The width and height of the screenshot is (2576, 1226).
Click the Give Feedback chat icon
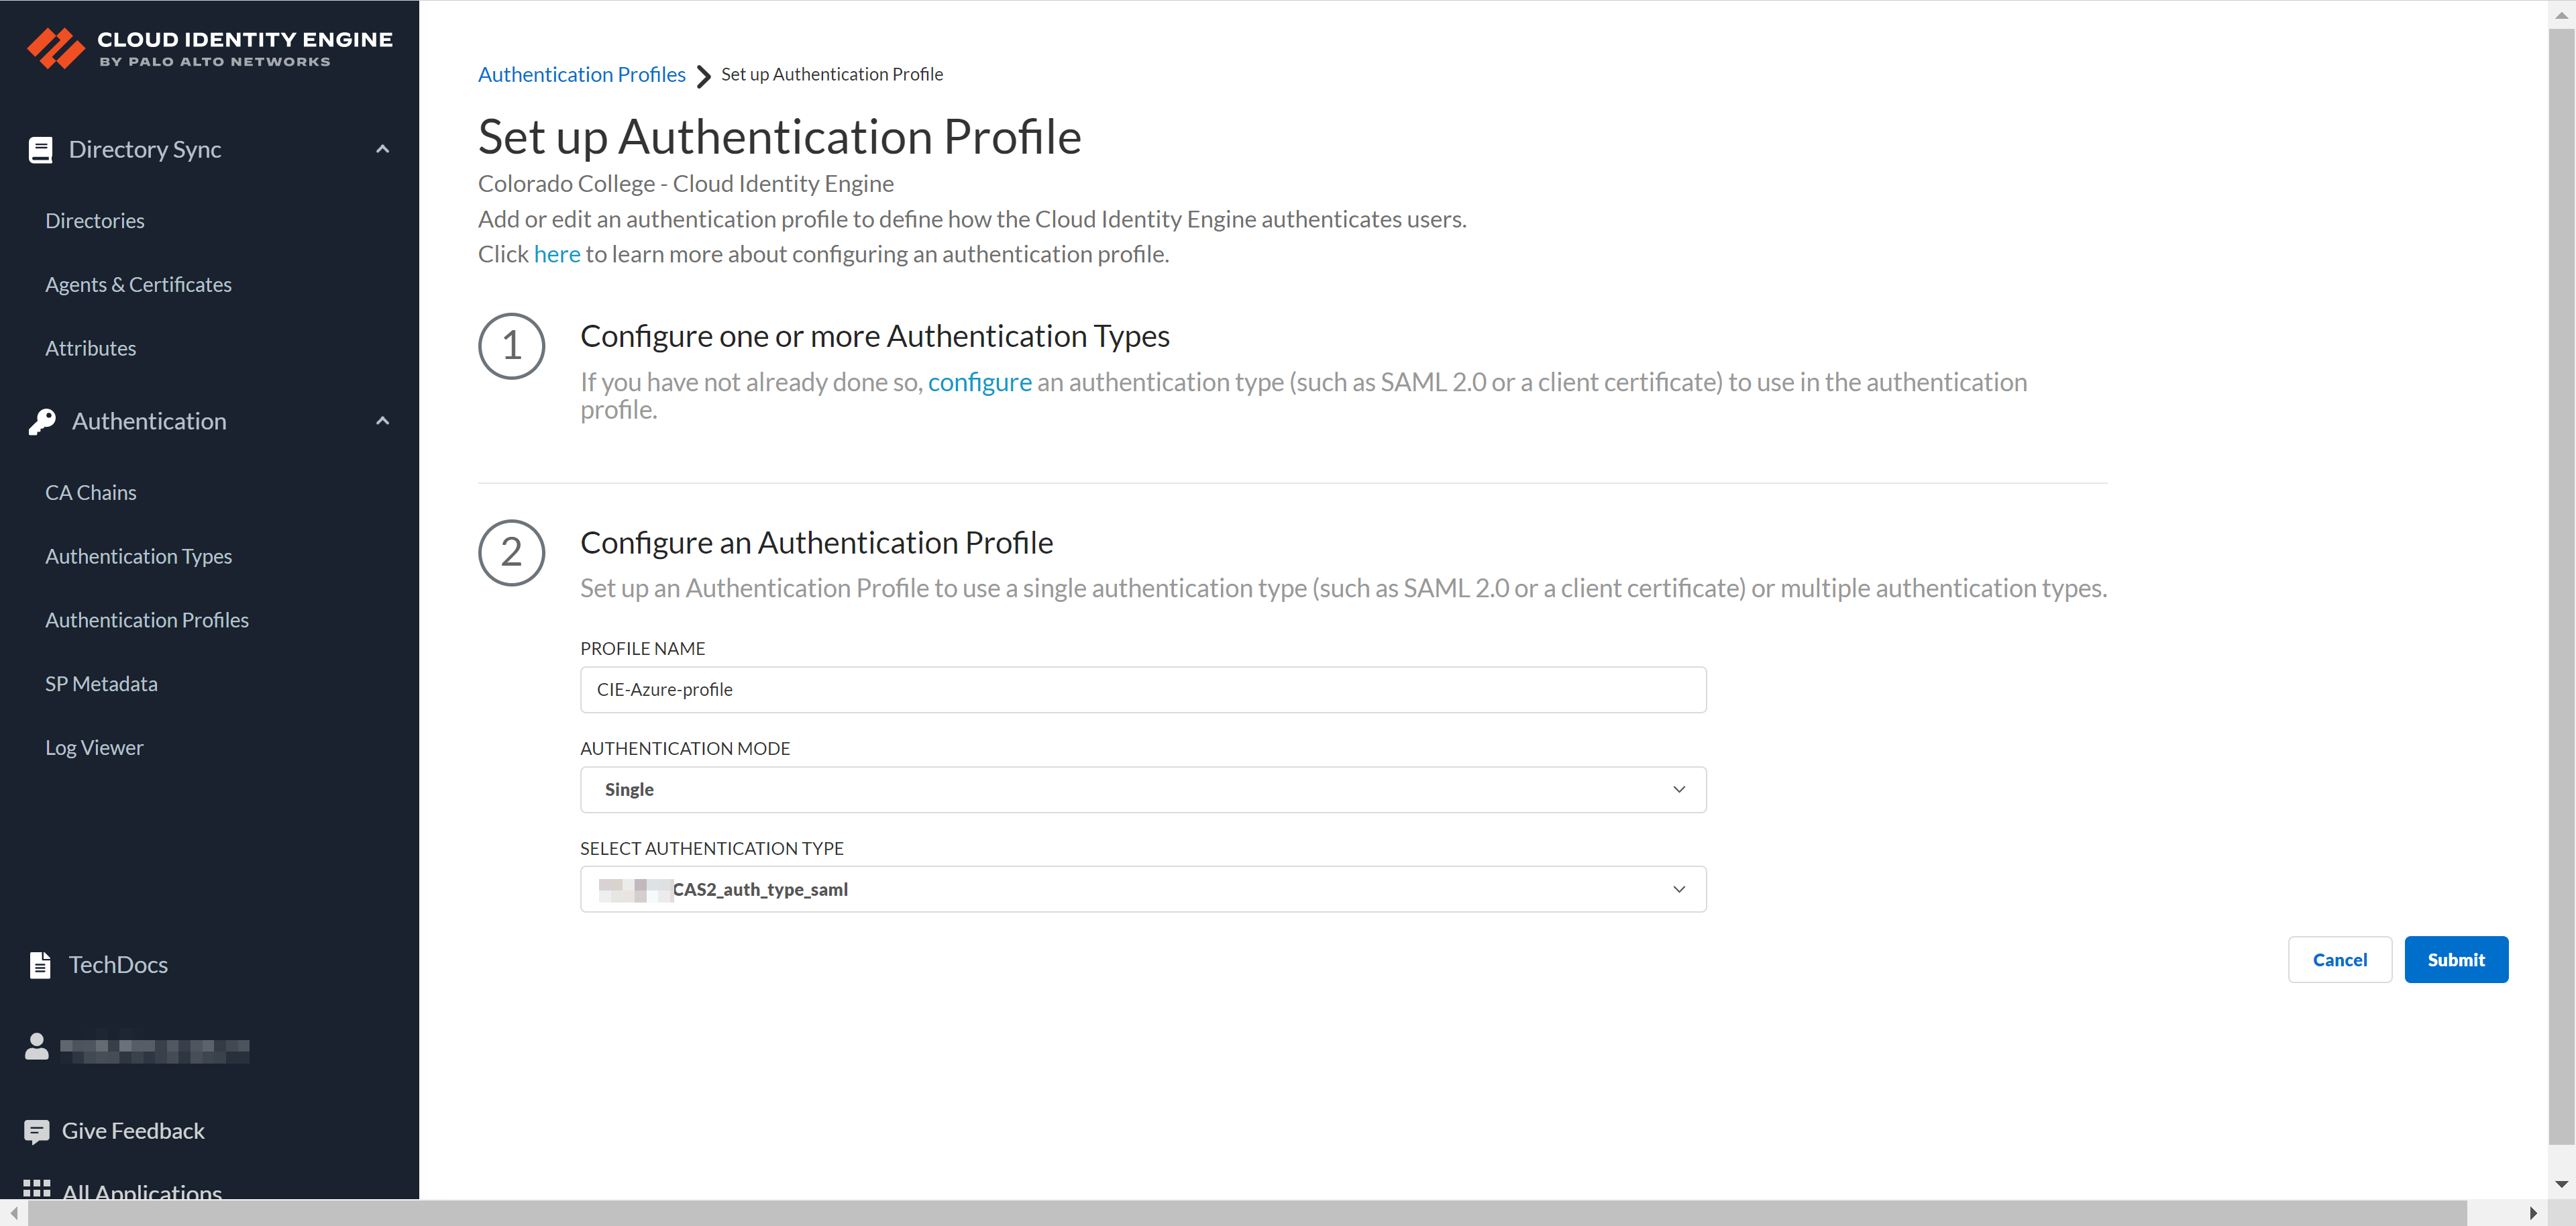[x=37, y=1131]
